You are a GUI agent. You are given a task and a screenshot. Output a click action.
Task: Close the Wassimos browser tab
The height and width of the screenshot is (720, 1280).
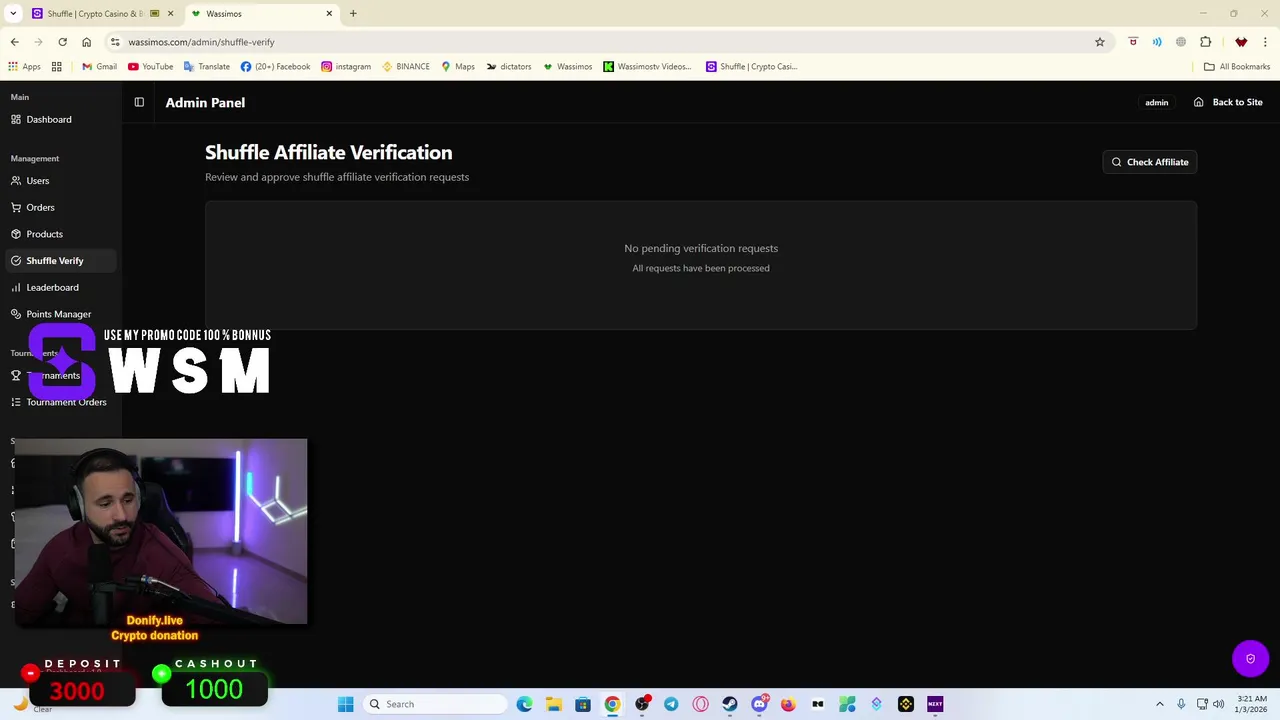tap(329, 14)
